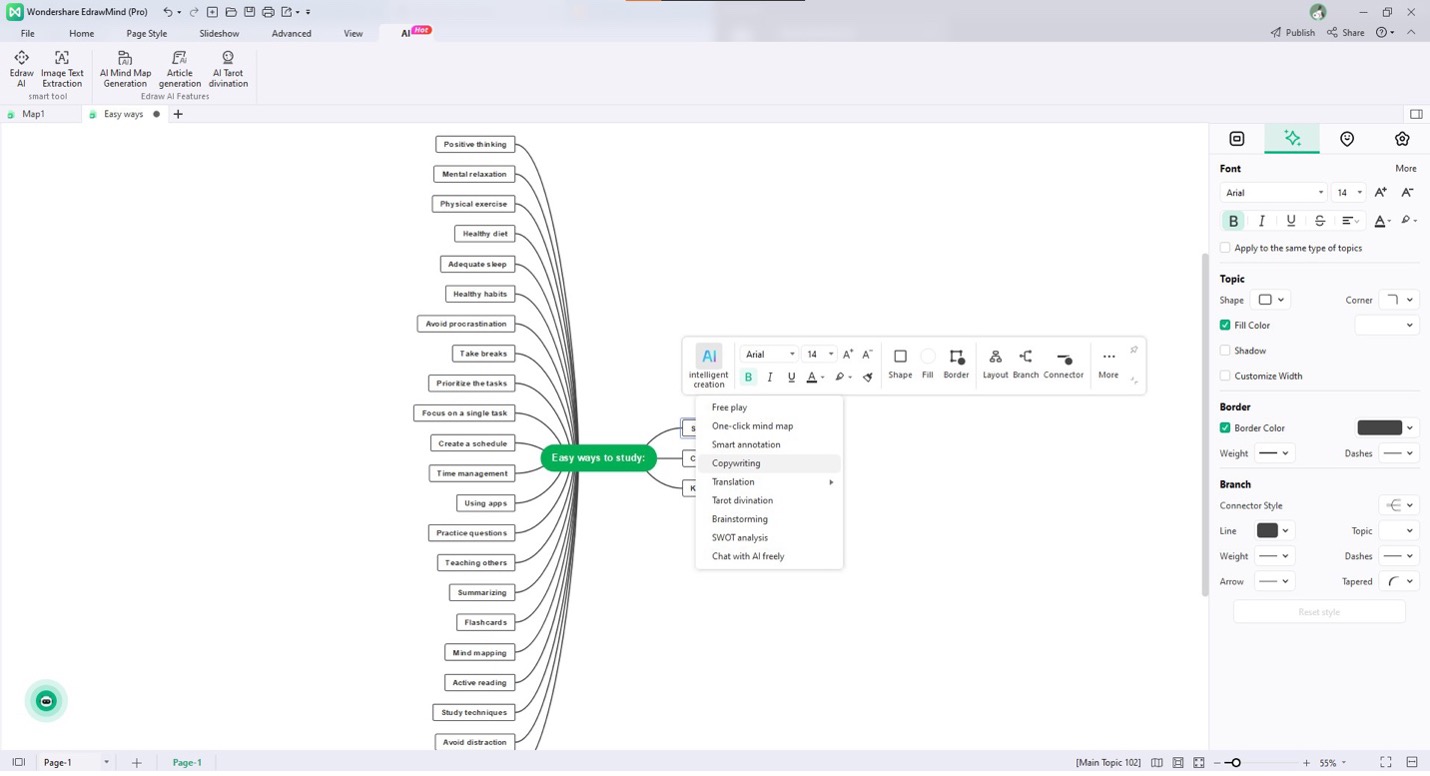Open Shape options in floating toolbar
Viewport: 1430px width, 776px height.
[x=900, y=364]
